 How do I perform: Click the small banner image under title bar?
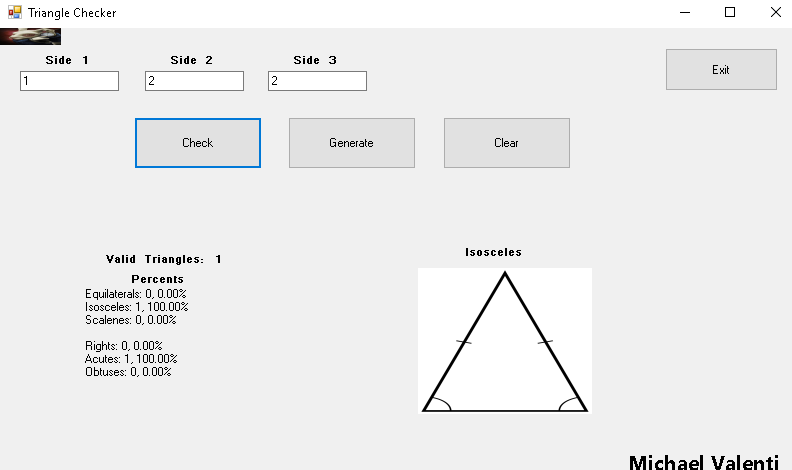coord(30,37)
